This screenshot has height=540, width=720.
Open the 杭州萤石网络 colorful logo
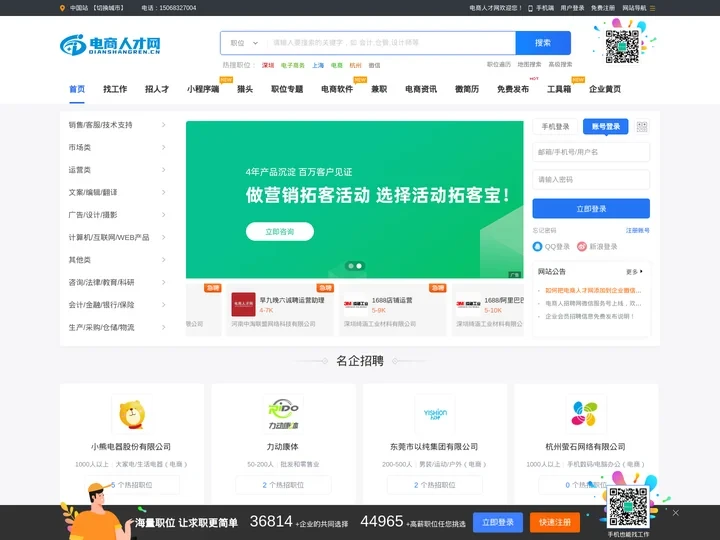coord(585,414)
